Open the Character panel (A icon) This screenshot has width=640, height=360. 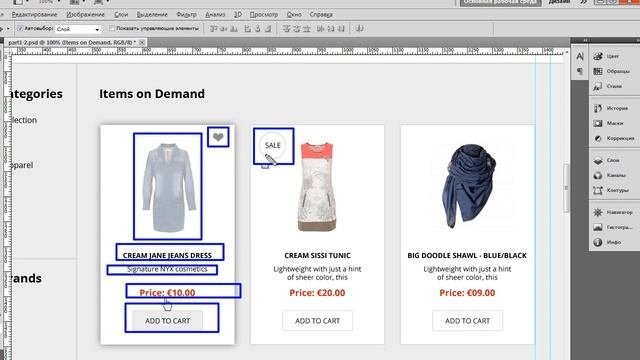coord(580,56)
